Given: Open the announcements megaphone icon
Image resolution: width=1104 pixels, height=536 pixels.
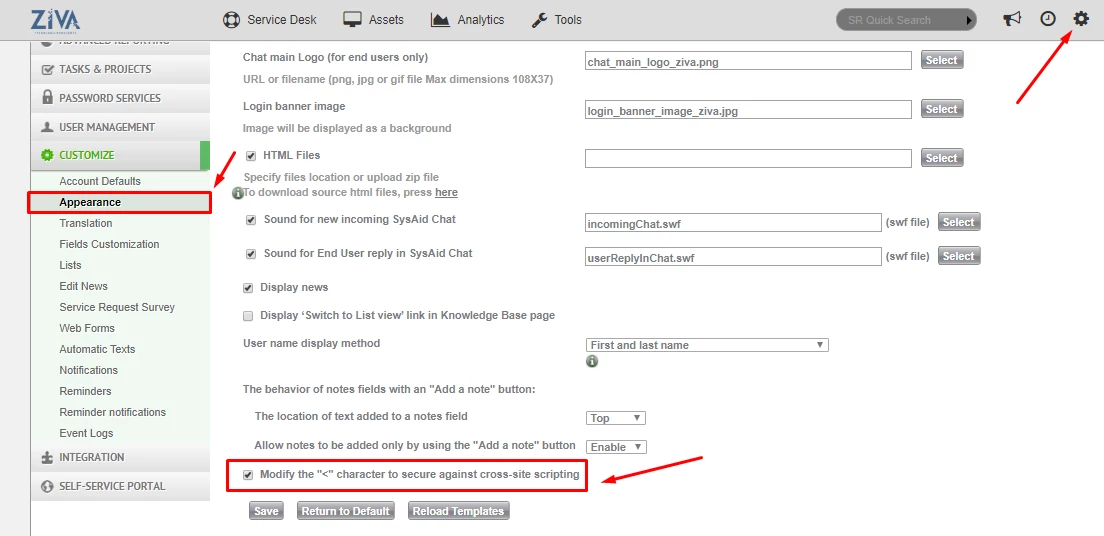Looking at the screenshot, I should (1012, 19).
